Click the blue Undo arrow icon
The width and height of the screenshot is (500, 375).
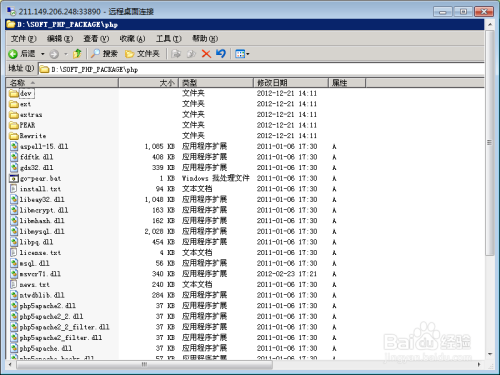click(x=221, y=53)
